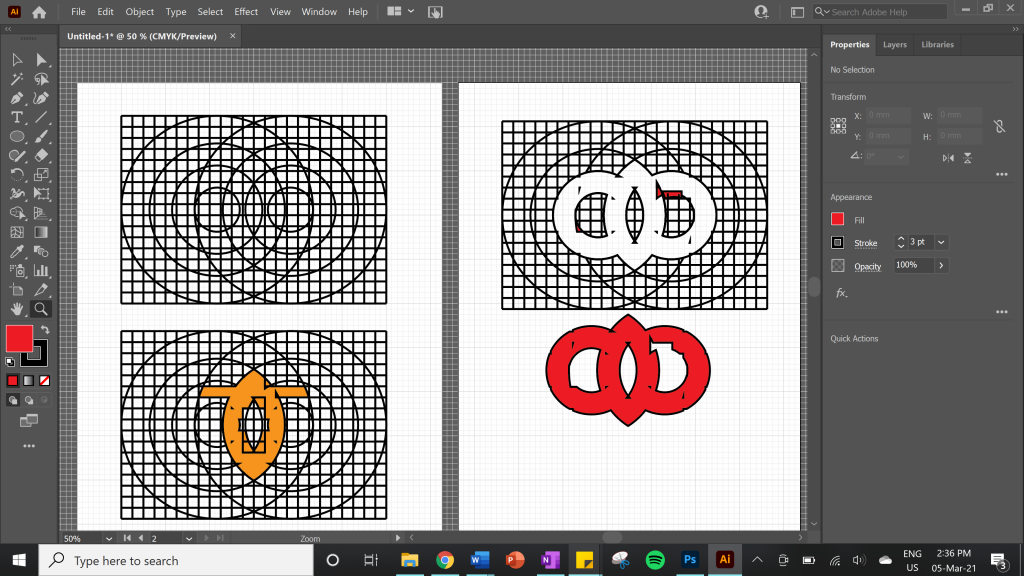Change the screen mode

(29, 421)
